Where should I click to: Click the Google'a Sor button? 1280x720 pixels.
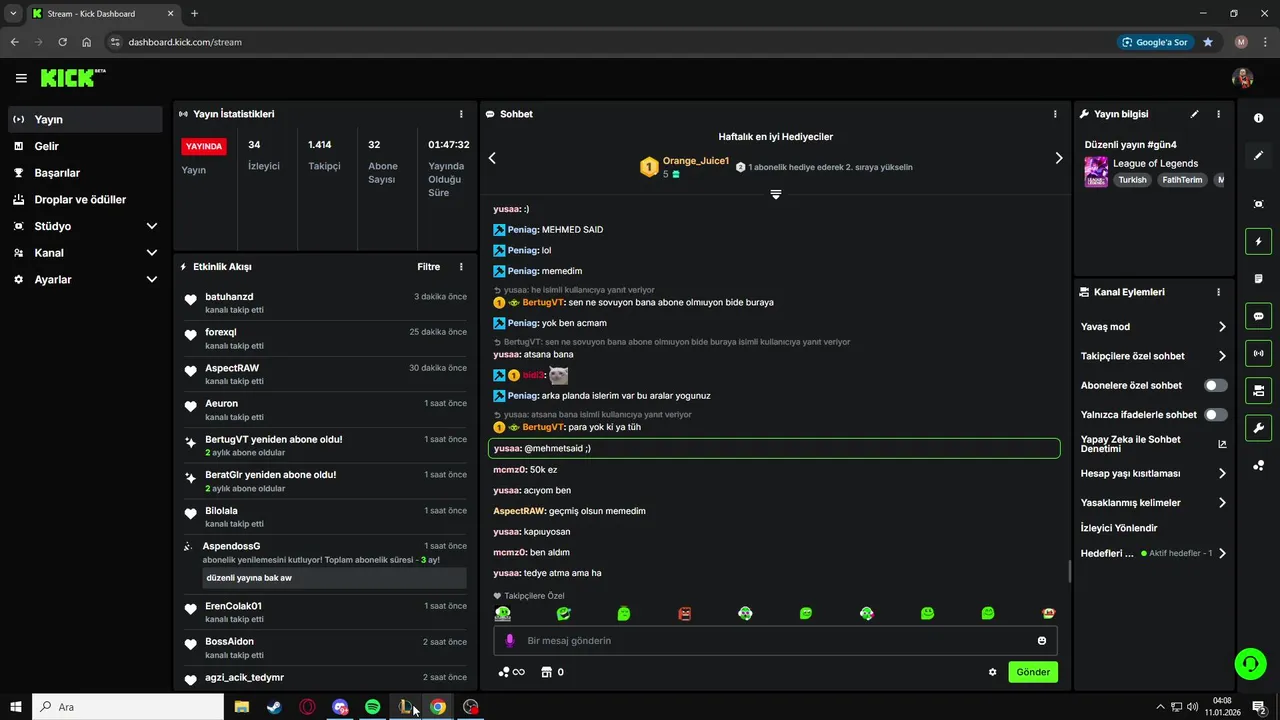(x=1155, y=42)
